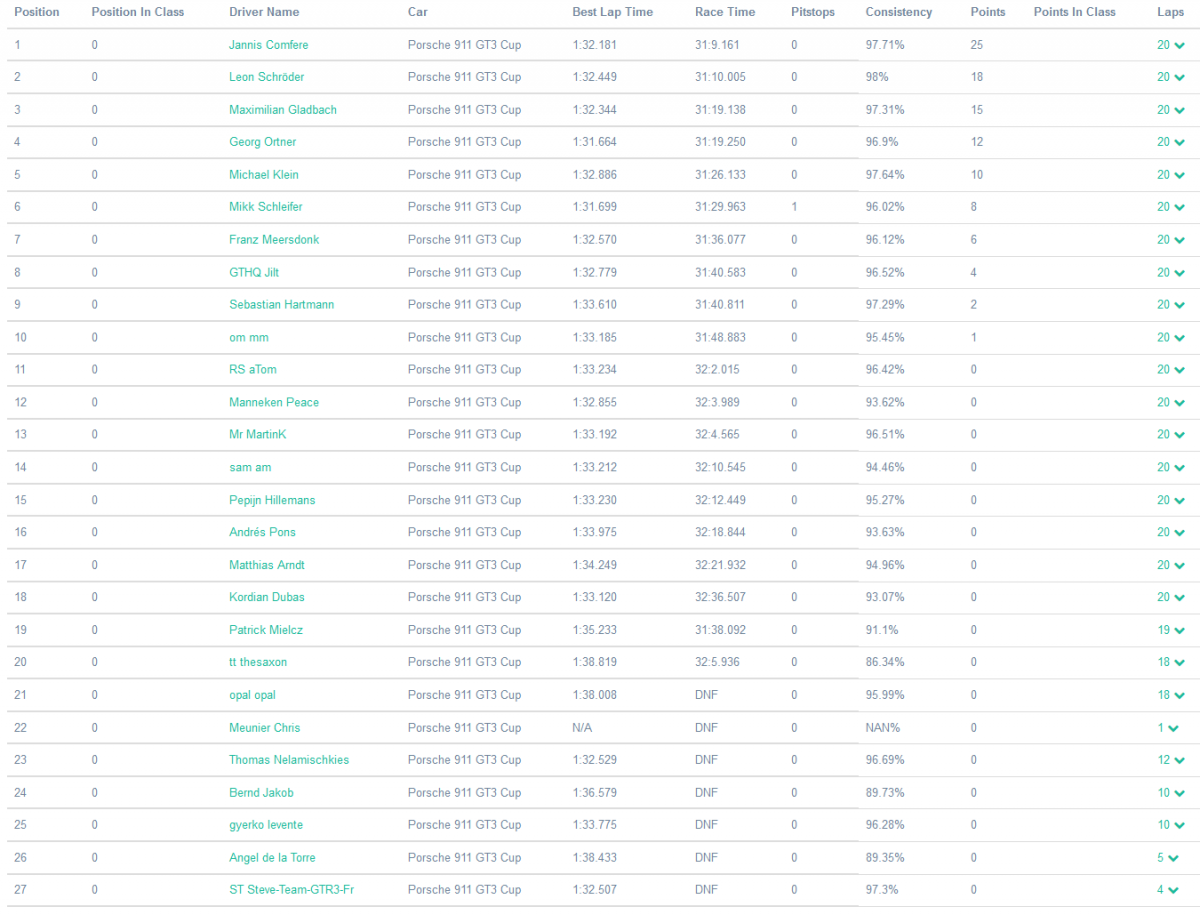Expand laps for Angel de la Torre
The width and height of the screenshot is (1200, 915).
click(x=1167, y=858)
